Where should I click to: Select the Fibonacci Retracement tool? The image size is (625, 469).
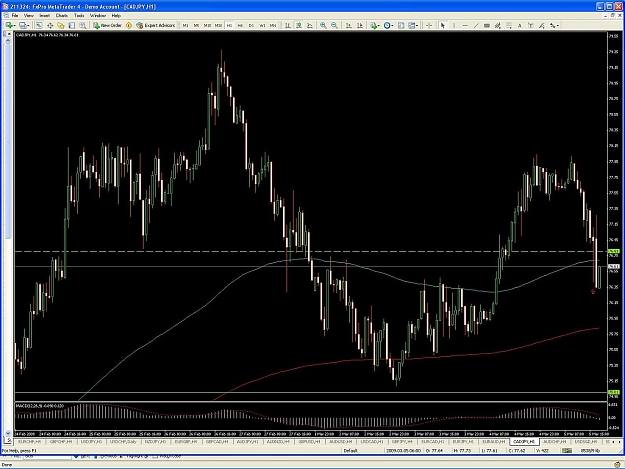[x=509, y=25]
